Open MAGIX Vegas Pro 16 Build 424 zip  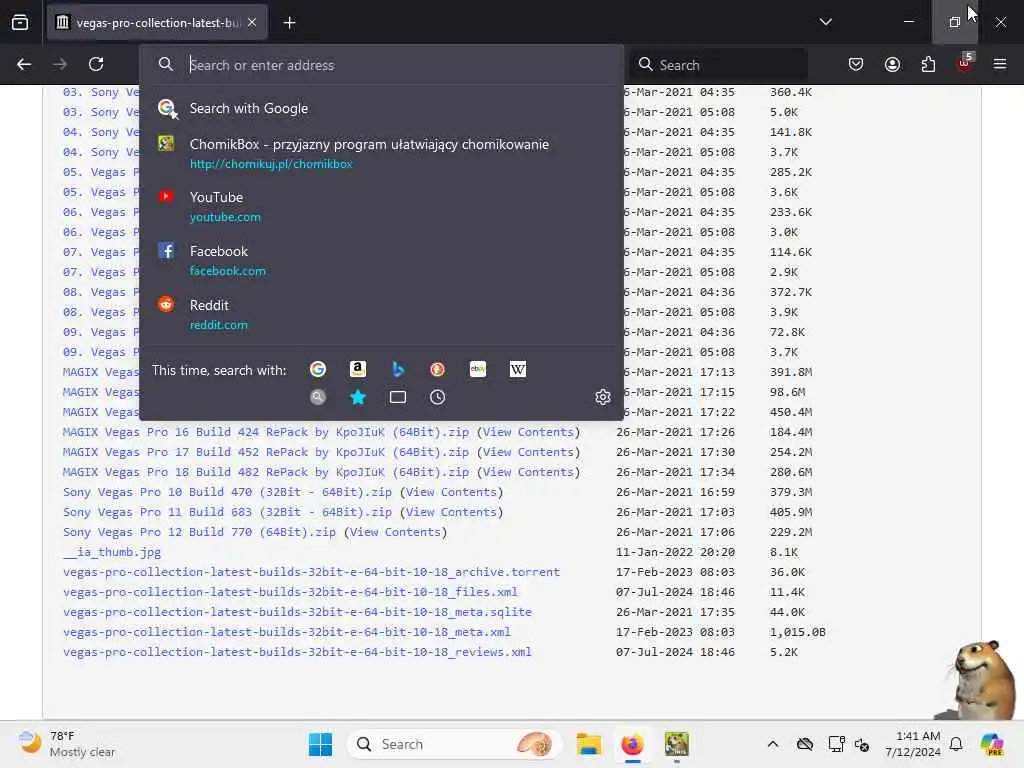[266, 432]
